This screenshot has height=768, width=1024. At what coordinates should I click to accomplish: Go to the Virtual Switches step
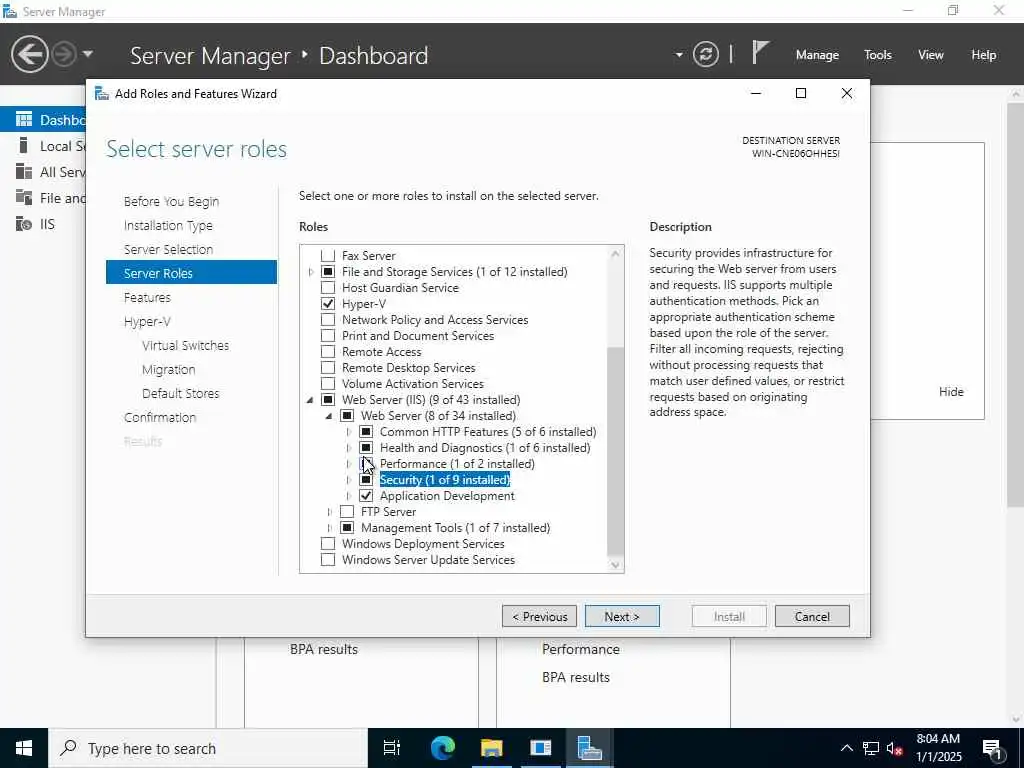point(185,345)
